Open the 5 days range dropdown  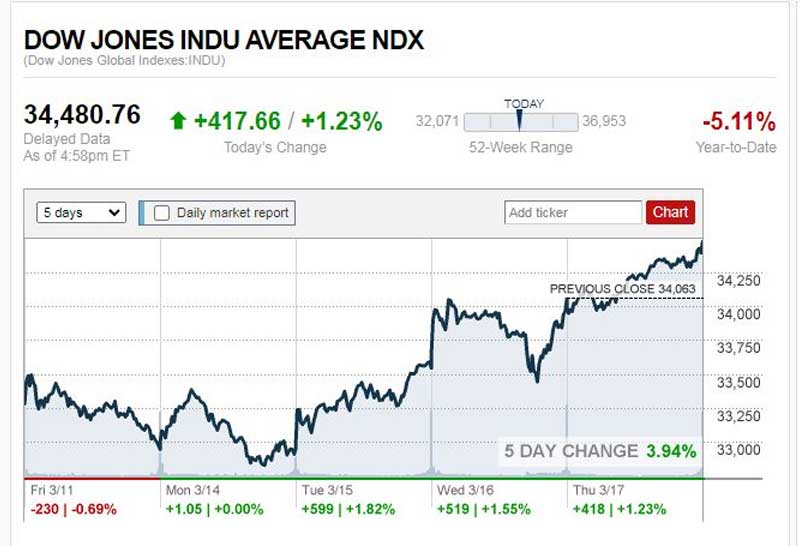click(81, 212)
